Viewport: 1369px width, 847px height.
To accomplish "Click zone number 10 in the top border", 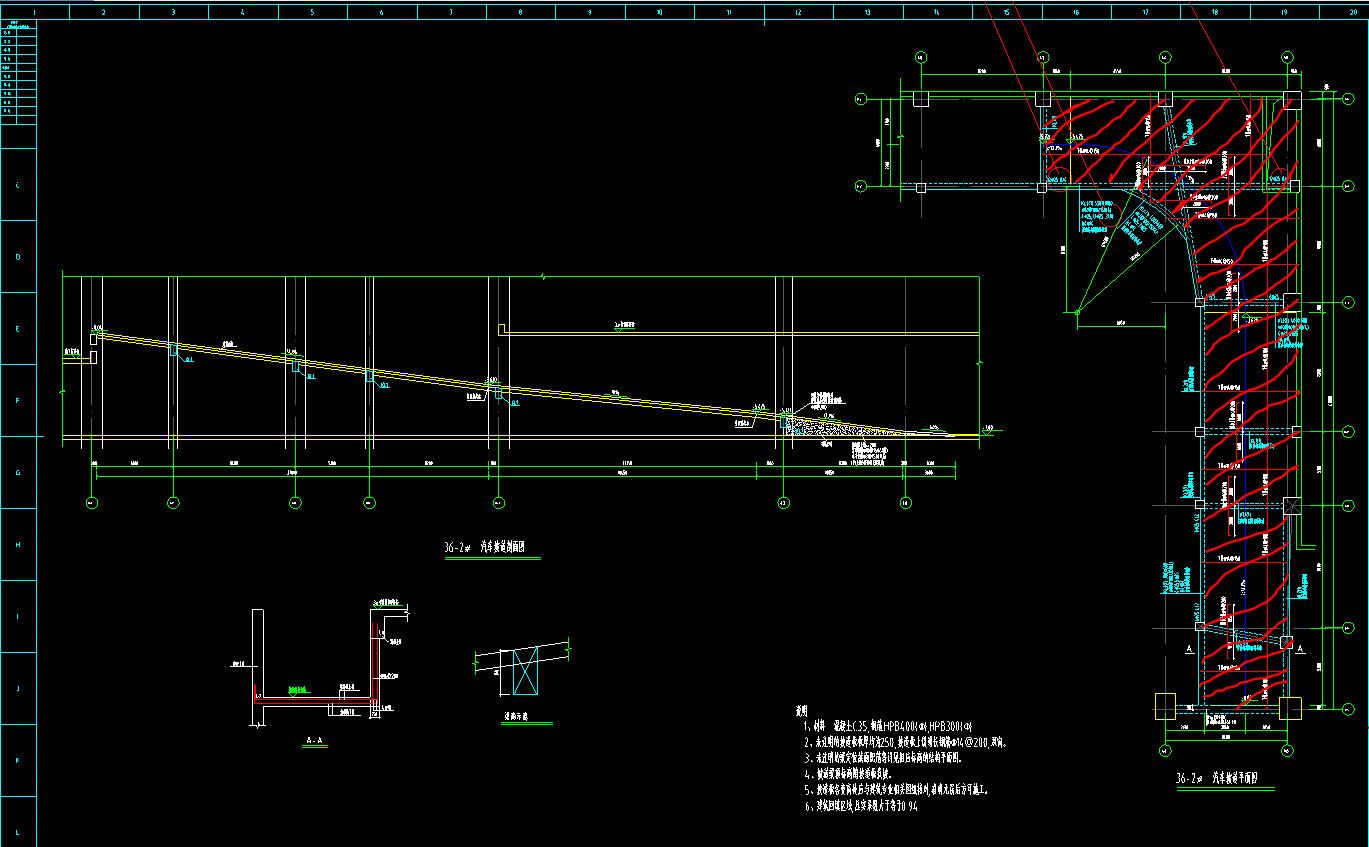I will 659,14.
